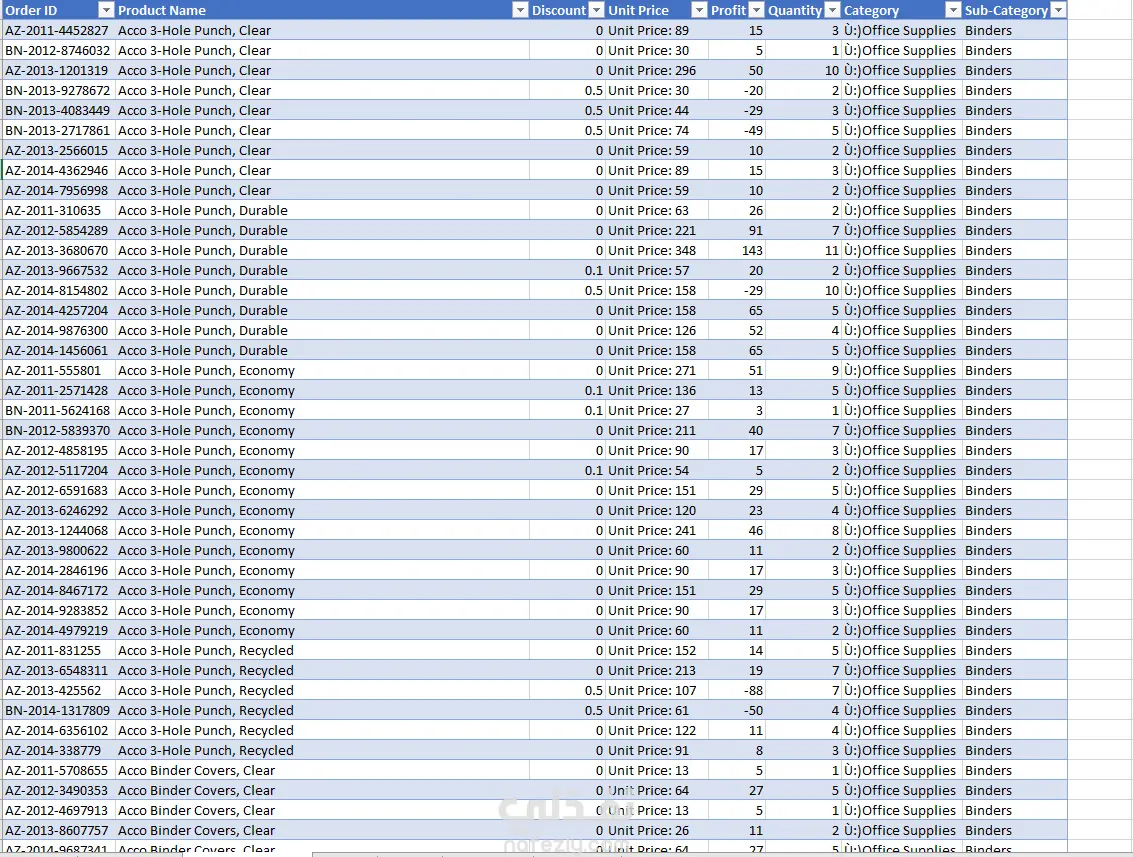Click the Profit cell showing -50

736,710
